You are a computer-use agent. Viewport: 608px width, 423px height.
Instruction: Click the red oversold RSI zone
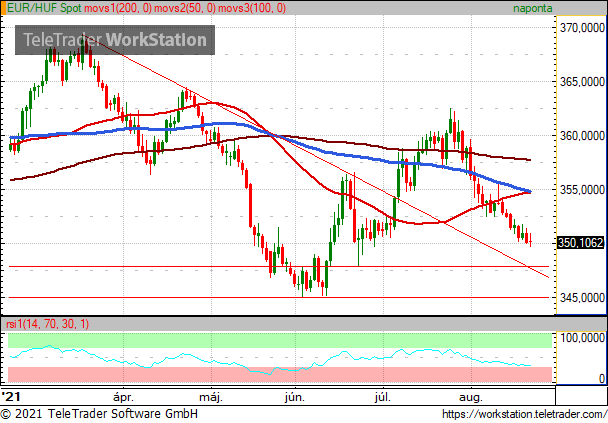click(280, 375)
